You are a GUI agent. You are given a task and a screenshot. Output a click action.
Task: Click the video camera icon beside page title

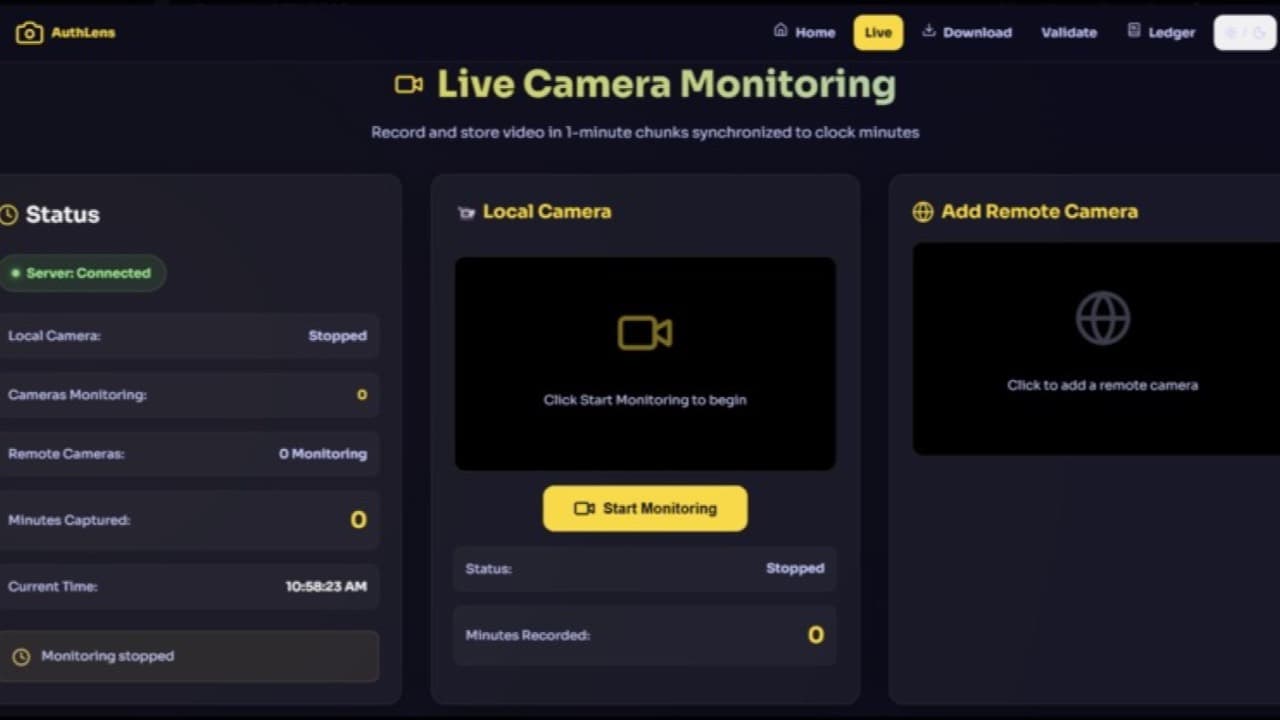408,85
